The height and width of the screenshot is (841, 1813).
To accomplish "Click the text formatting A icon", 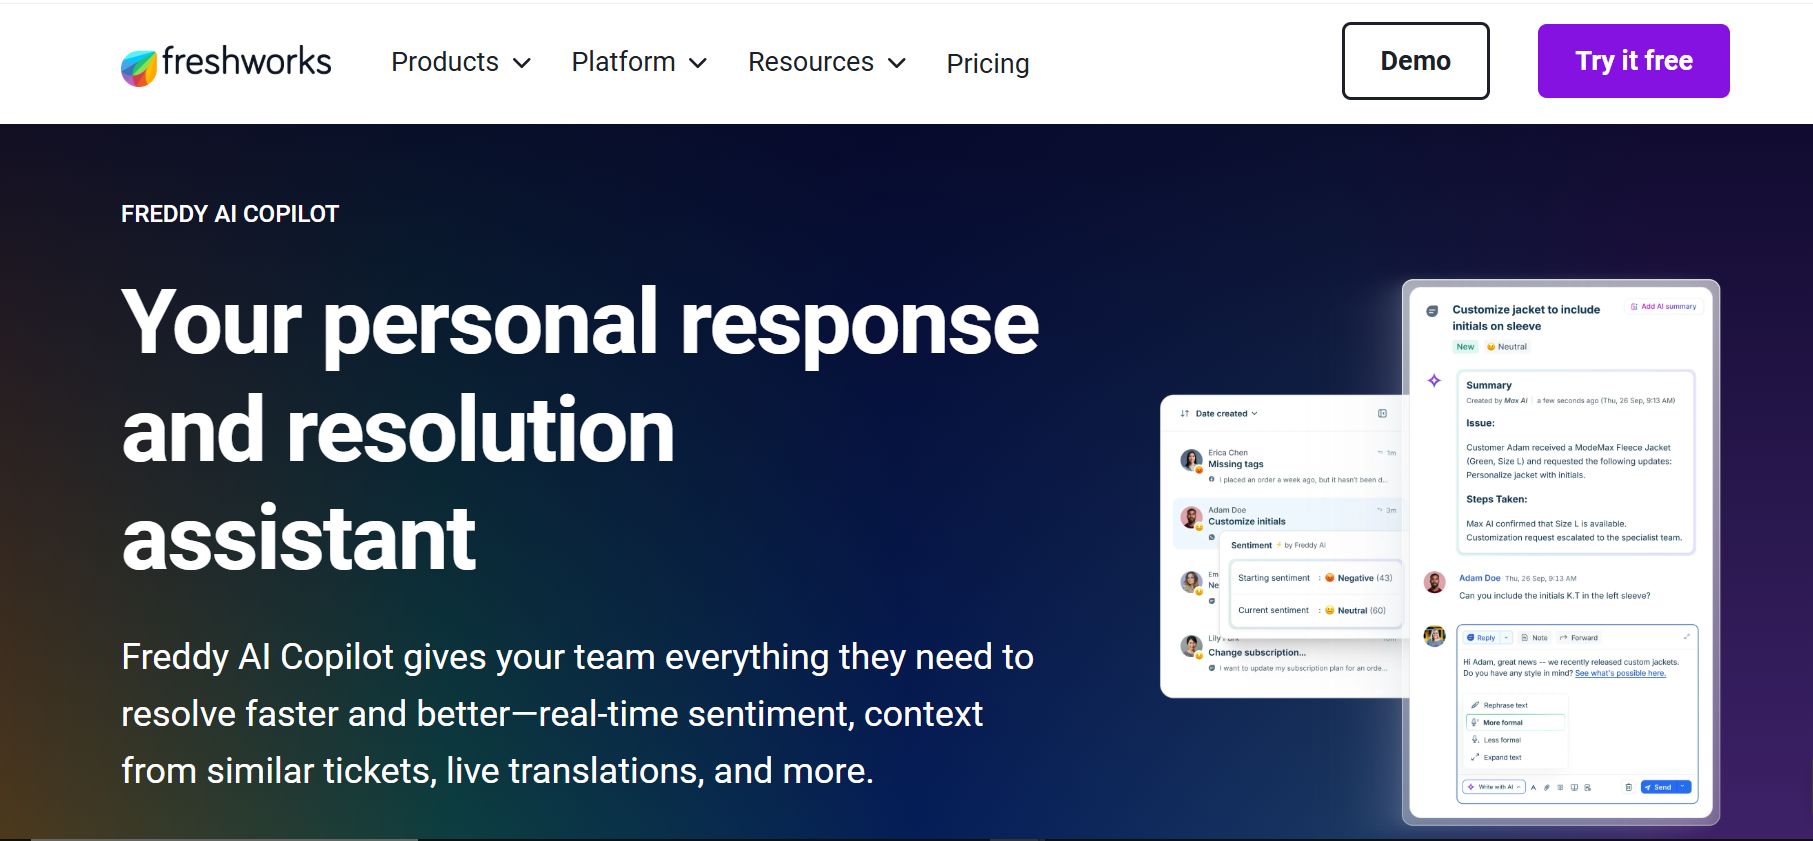I will click(1533, 788).
